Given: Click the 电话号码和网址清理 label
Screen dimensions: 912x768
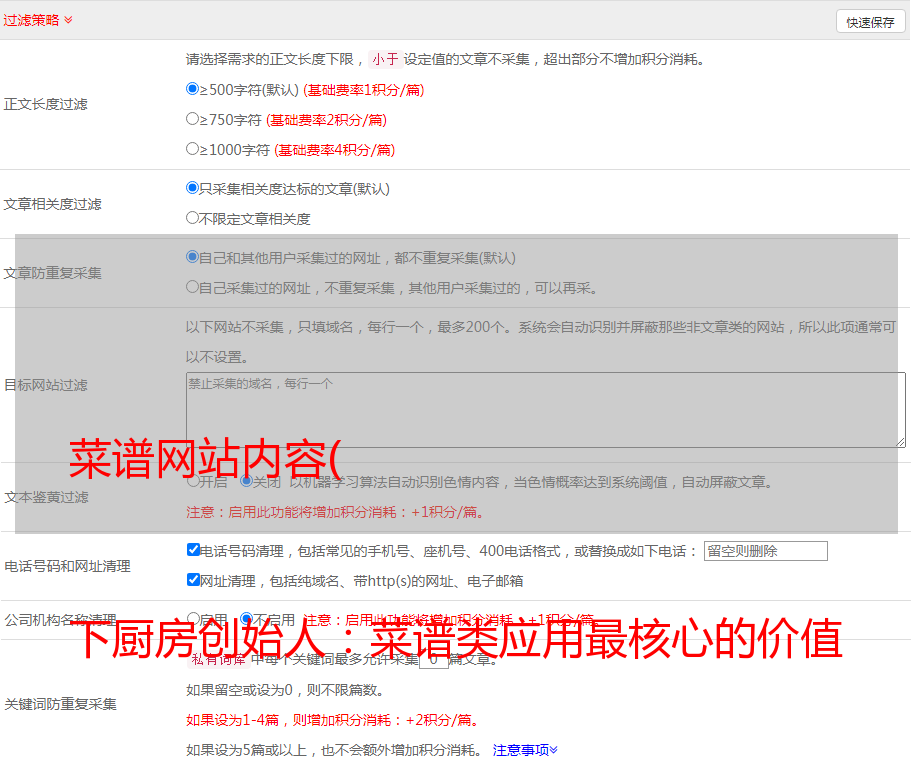Looking at the screenshot, I should point(67,566).
